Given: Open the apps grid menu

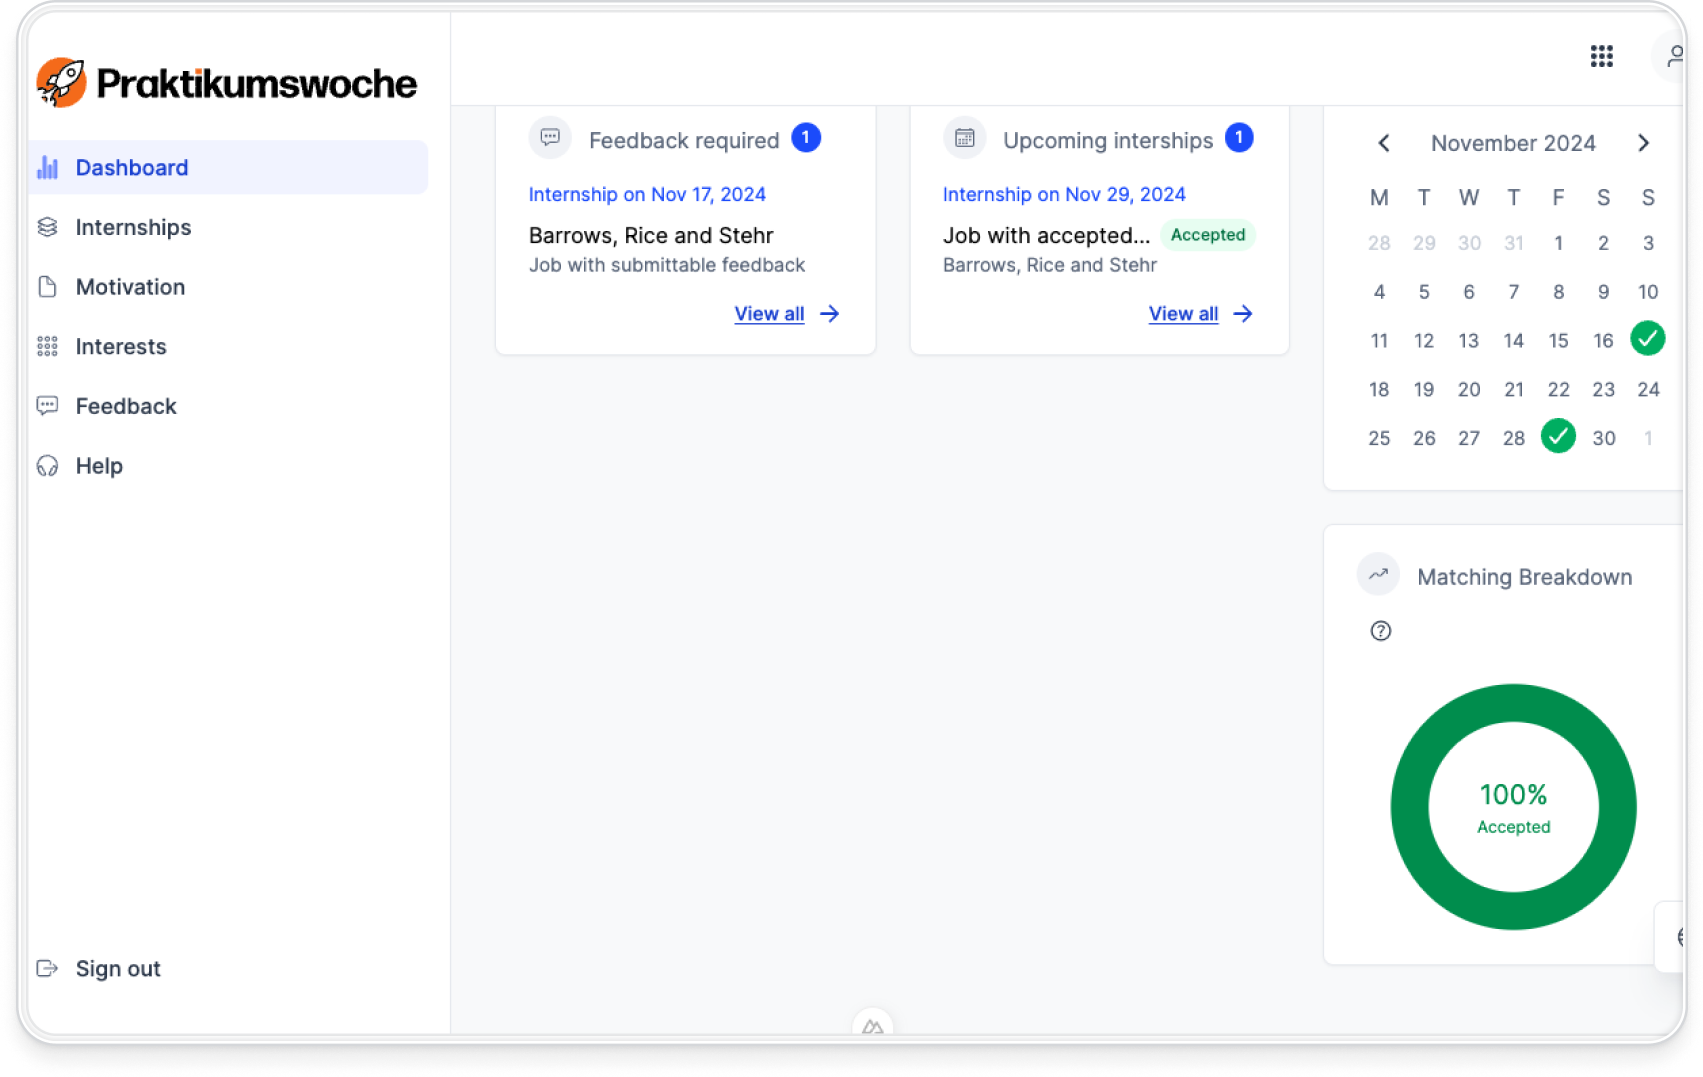Looking at the screenshot, I should point(1601,56).
